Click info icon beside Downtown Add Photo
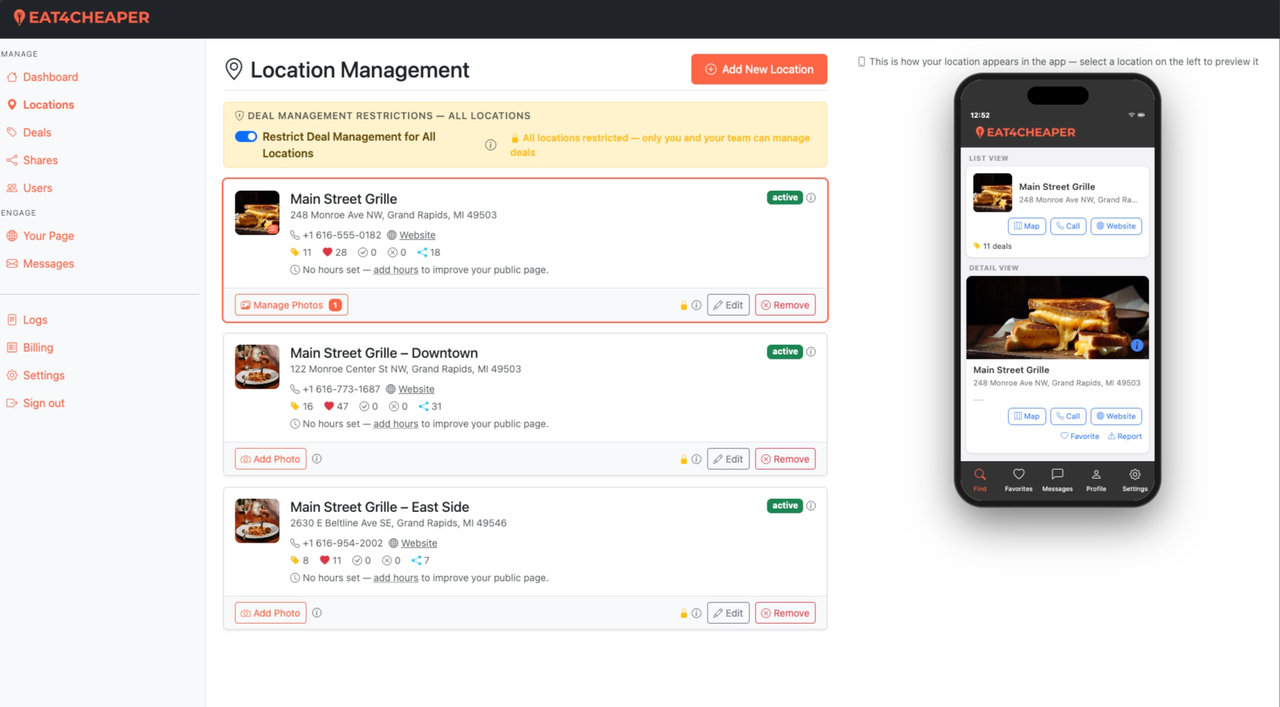This screenshot has width=1280, height=707. (x=317, y=459)
